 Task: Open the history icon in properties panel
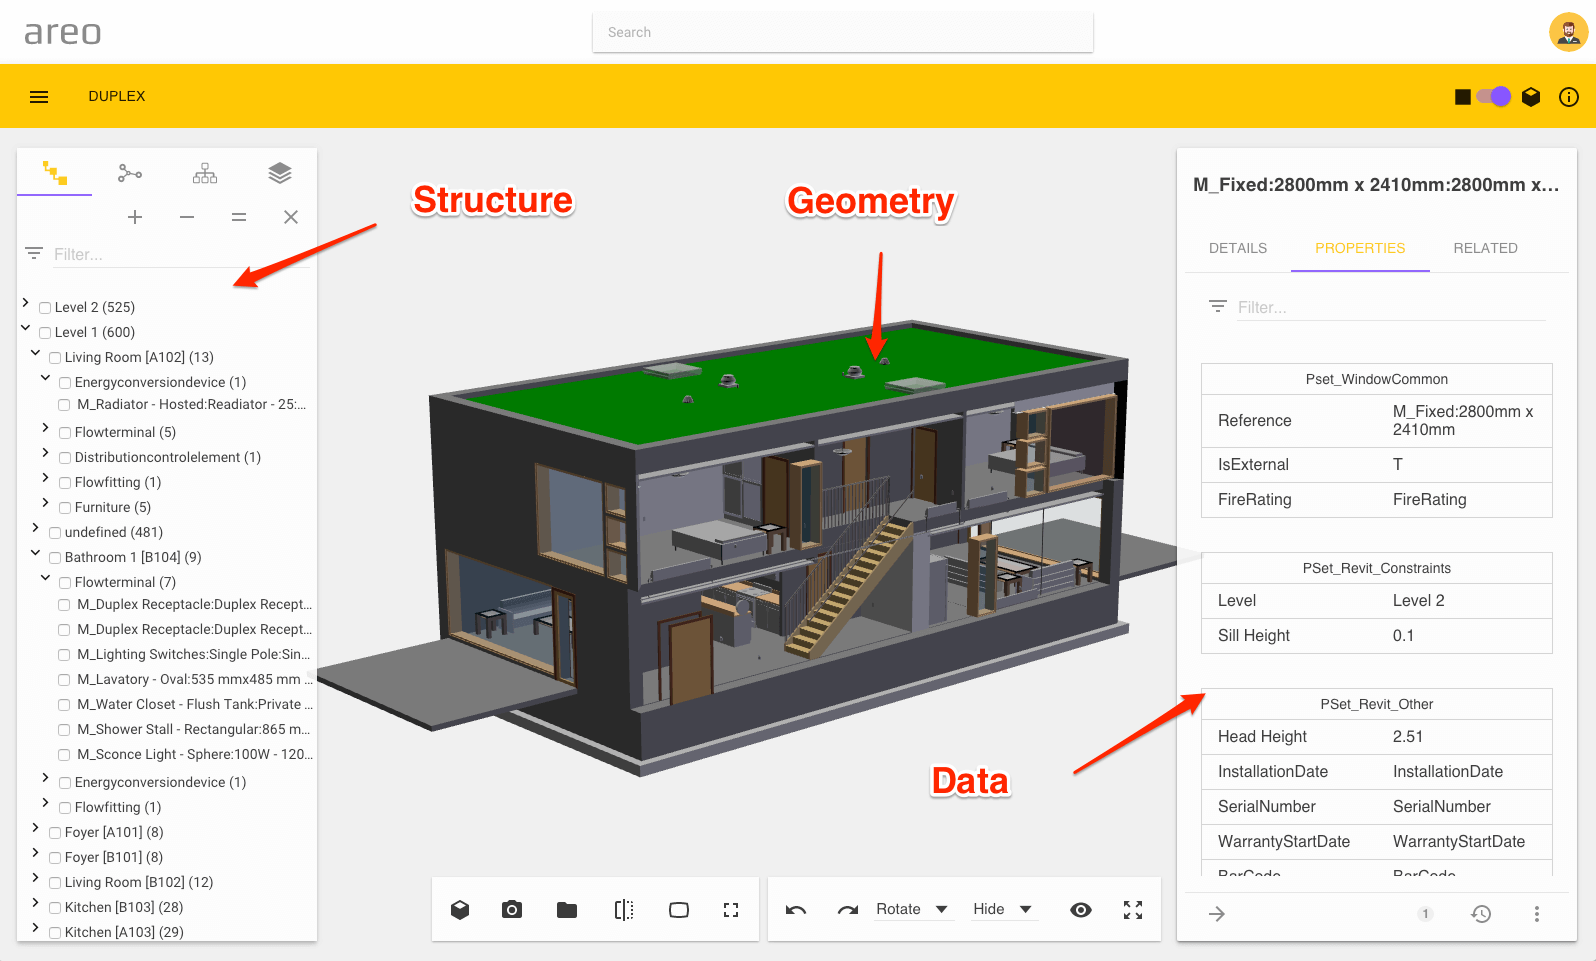click(1481, 913)
